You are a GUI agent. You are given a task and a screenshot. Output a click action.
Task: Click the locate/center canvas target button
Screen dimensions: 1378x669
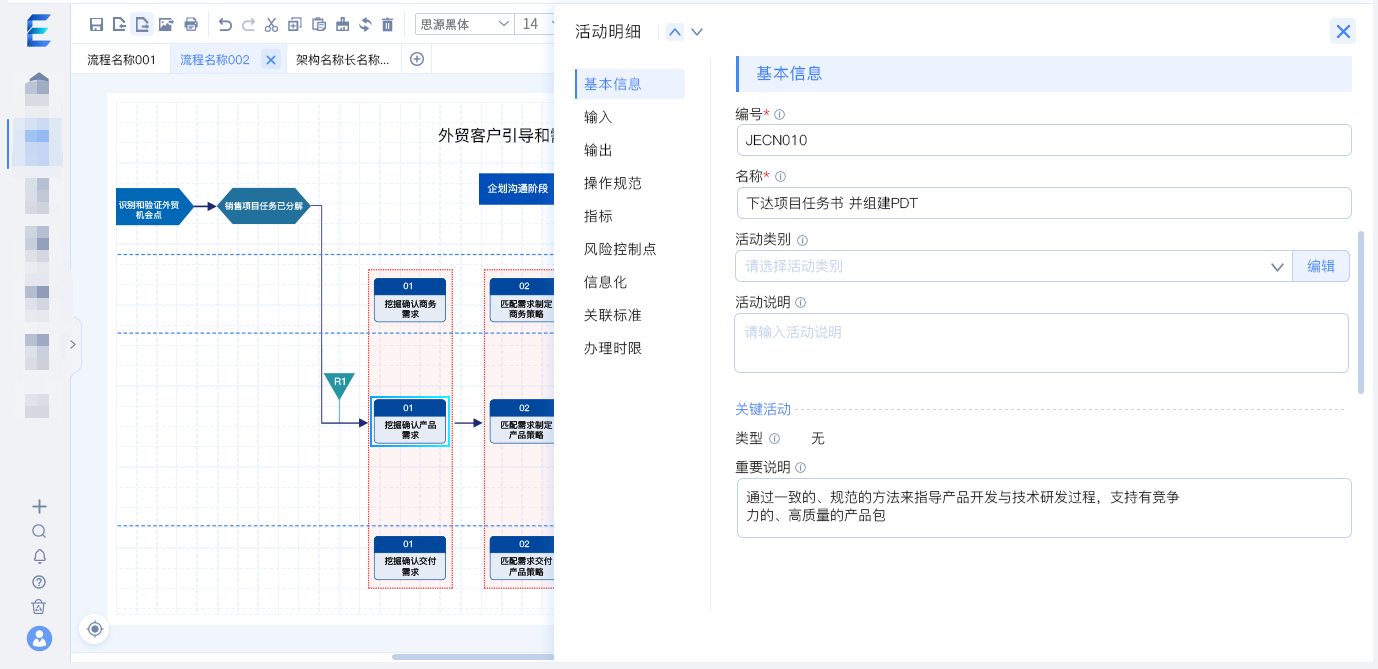[x=95, y=628]
